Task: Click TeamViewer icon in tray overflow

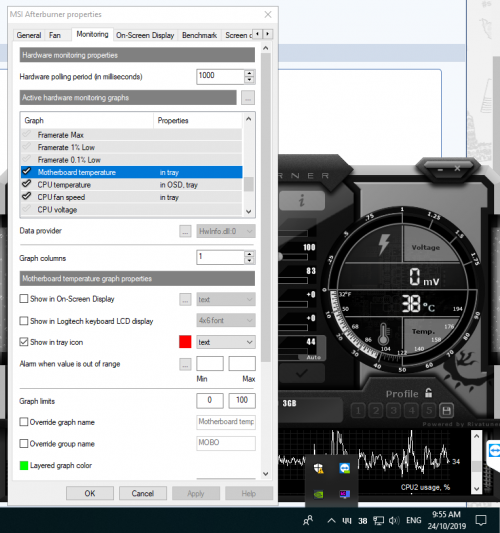Action: [x=345, y=468]
